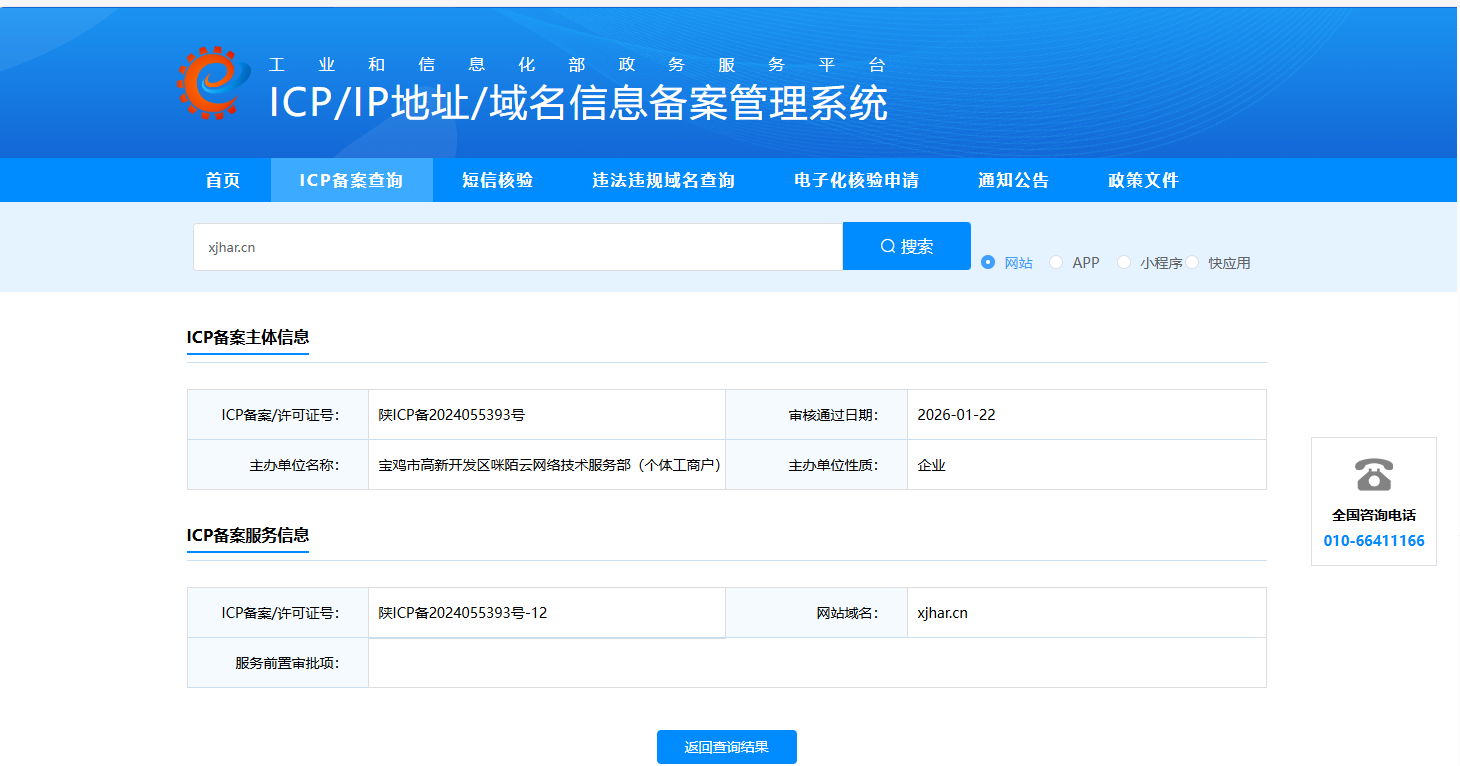Click the 主办单位名称 label

(x=294, y=465)
